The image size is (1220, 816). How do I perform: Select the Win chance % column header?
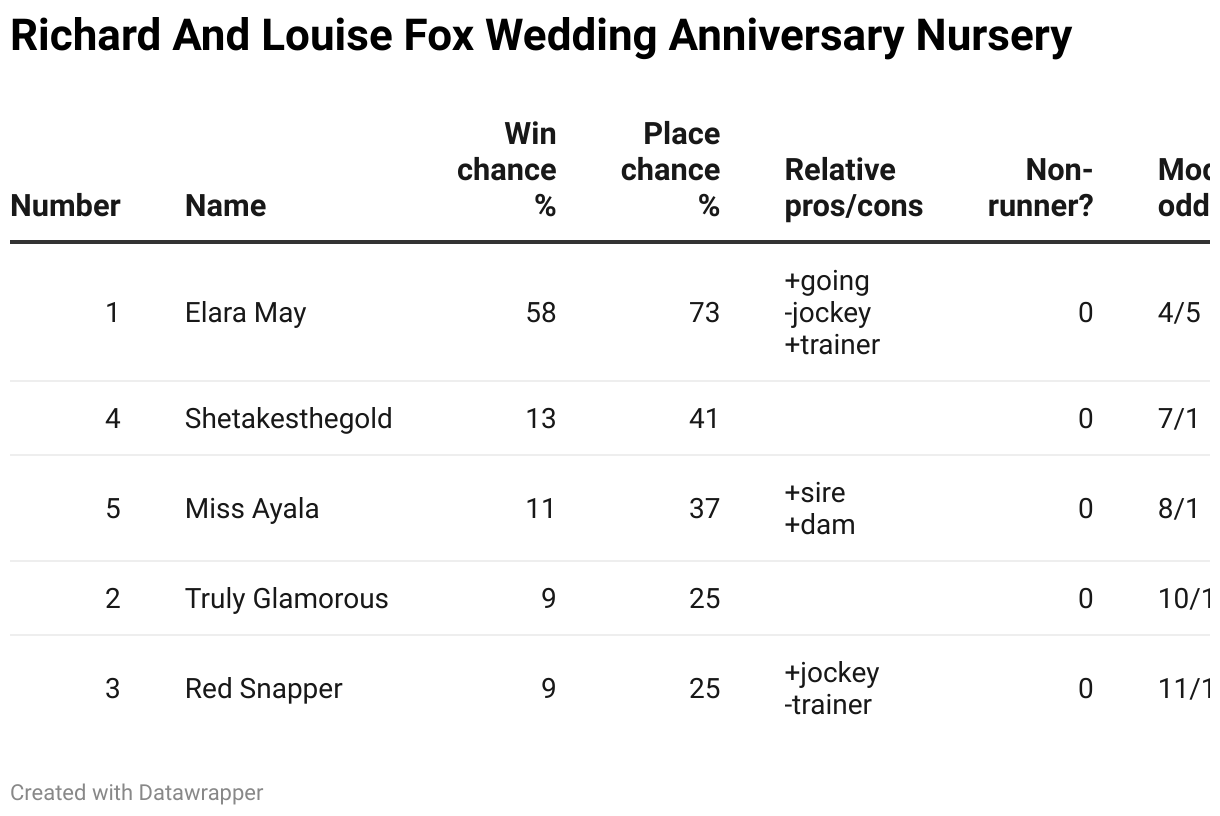coord(507,170)
